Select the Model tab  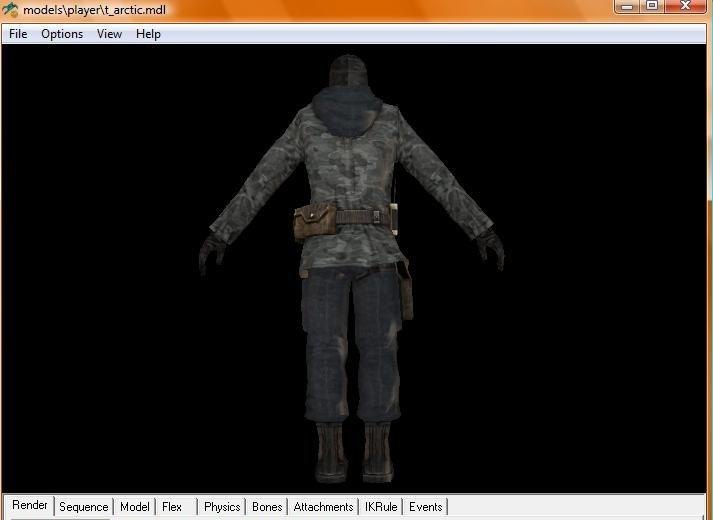point(134,507)
